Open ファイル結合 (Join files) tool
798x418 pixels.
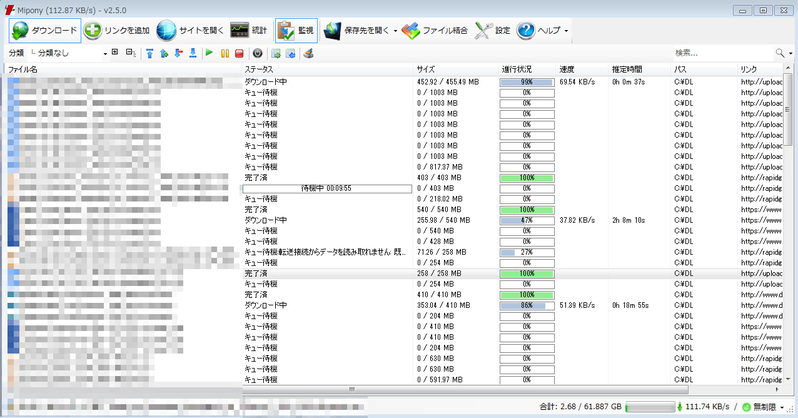[x=435, y=31]
